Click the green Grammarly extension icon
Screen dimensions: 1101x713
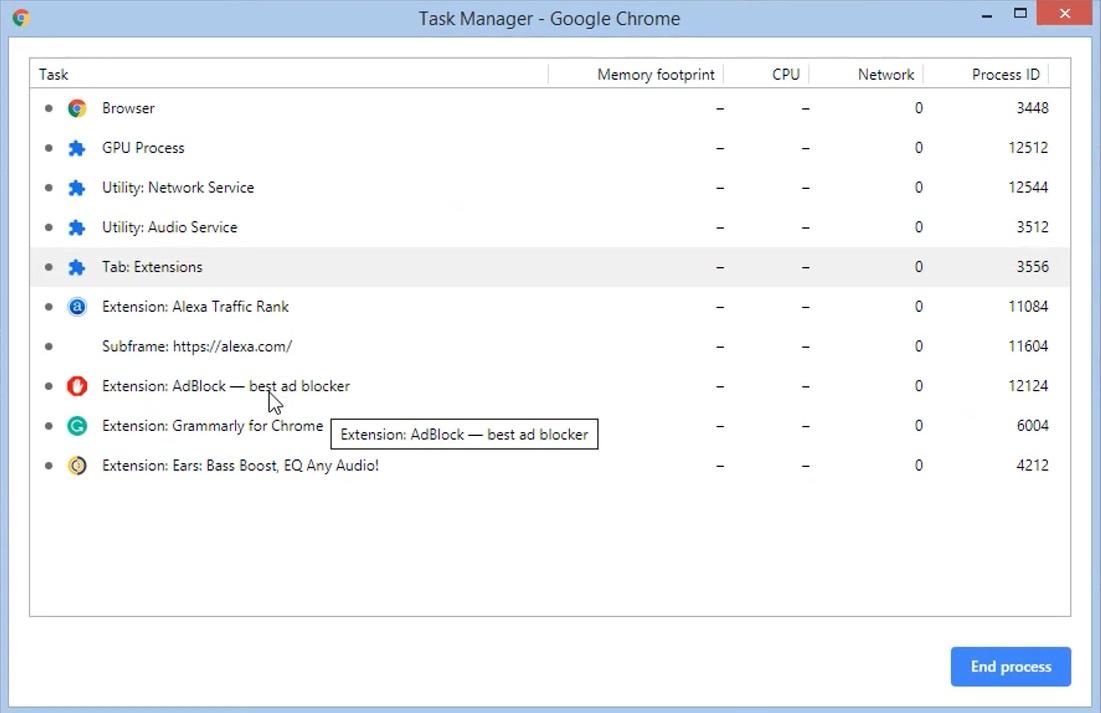77,426
